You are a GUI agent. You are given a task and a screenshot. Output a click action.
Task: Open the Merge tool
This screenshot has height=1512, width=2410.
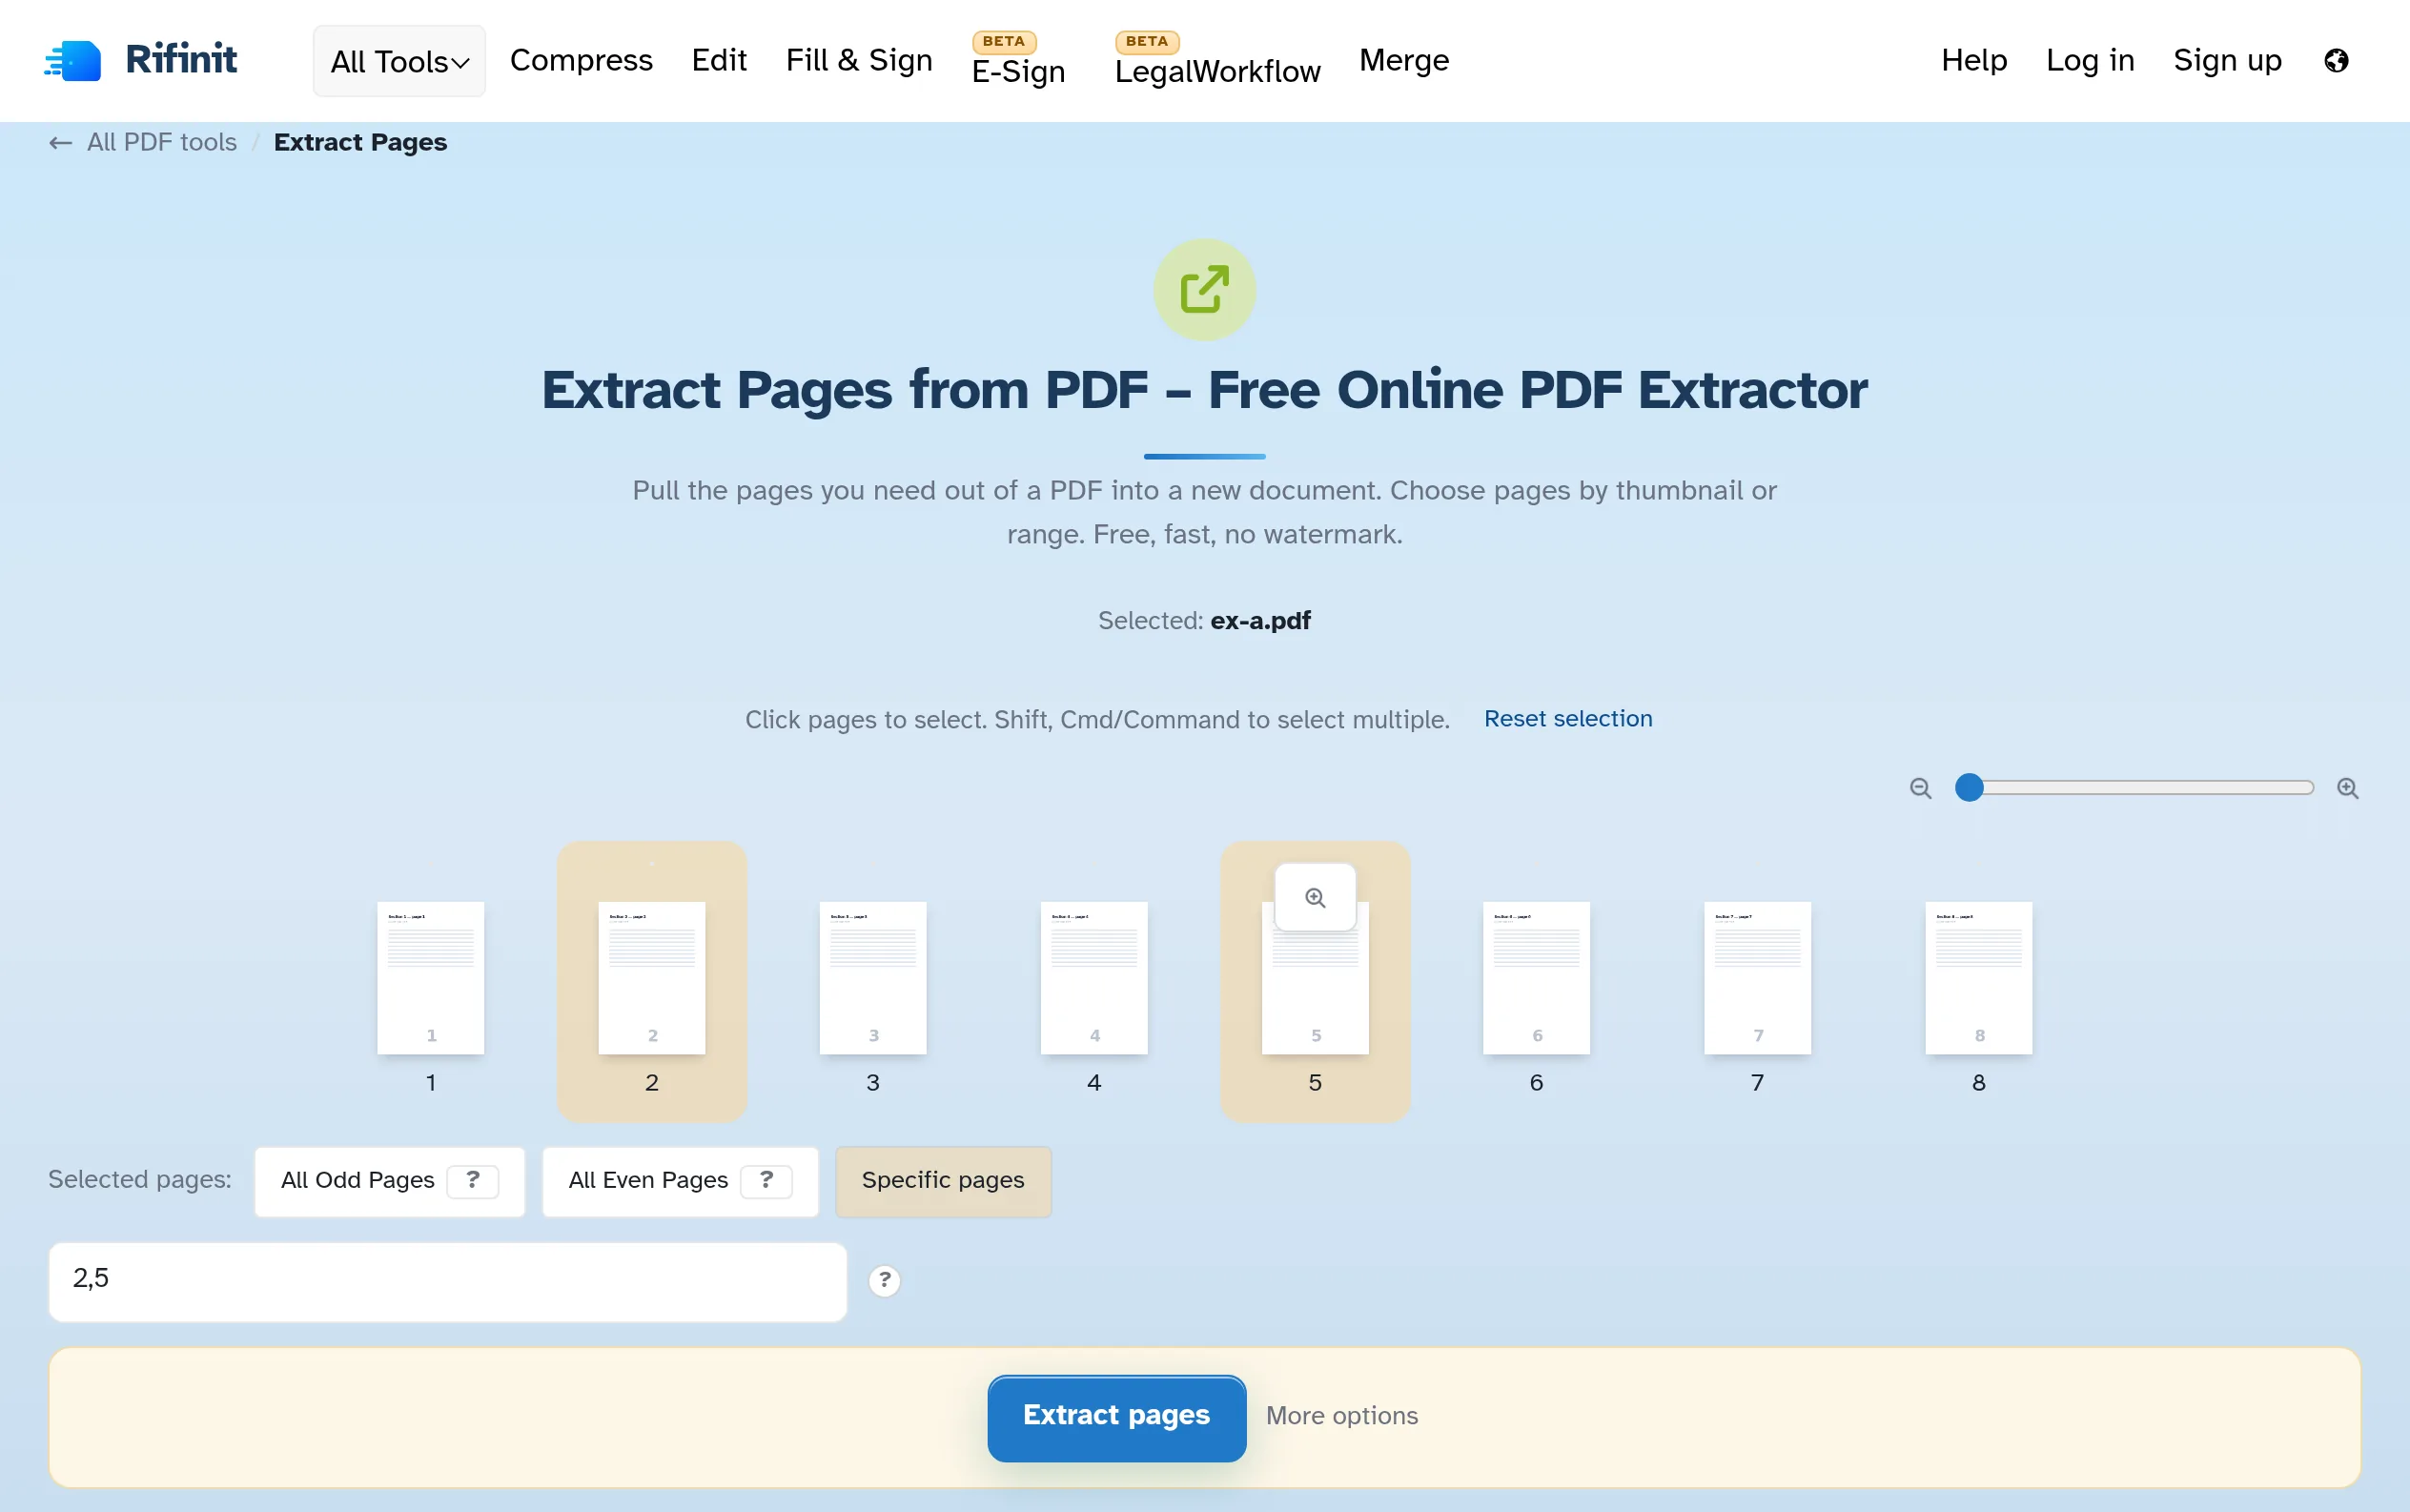click(1403, 60)
